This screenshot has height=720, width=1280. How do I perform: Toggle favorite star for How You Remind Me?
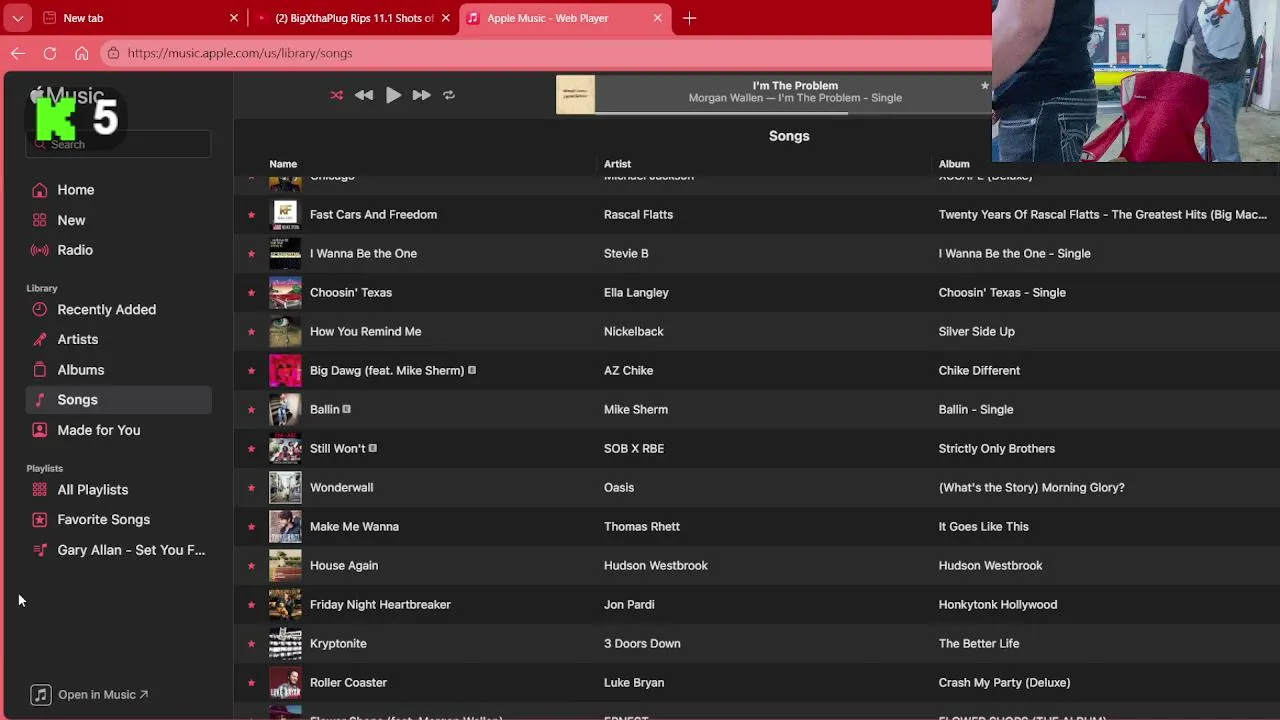[x=251, y=332]
